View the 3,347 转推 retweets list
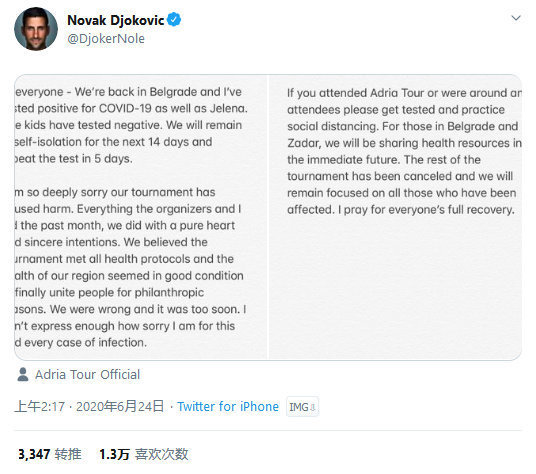The height and width of the screenshot is (474, 536). [50, 454]
